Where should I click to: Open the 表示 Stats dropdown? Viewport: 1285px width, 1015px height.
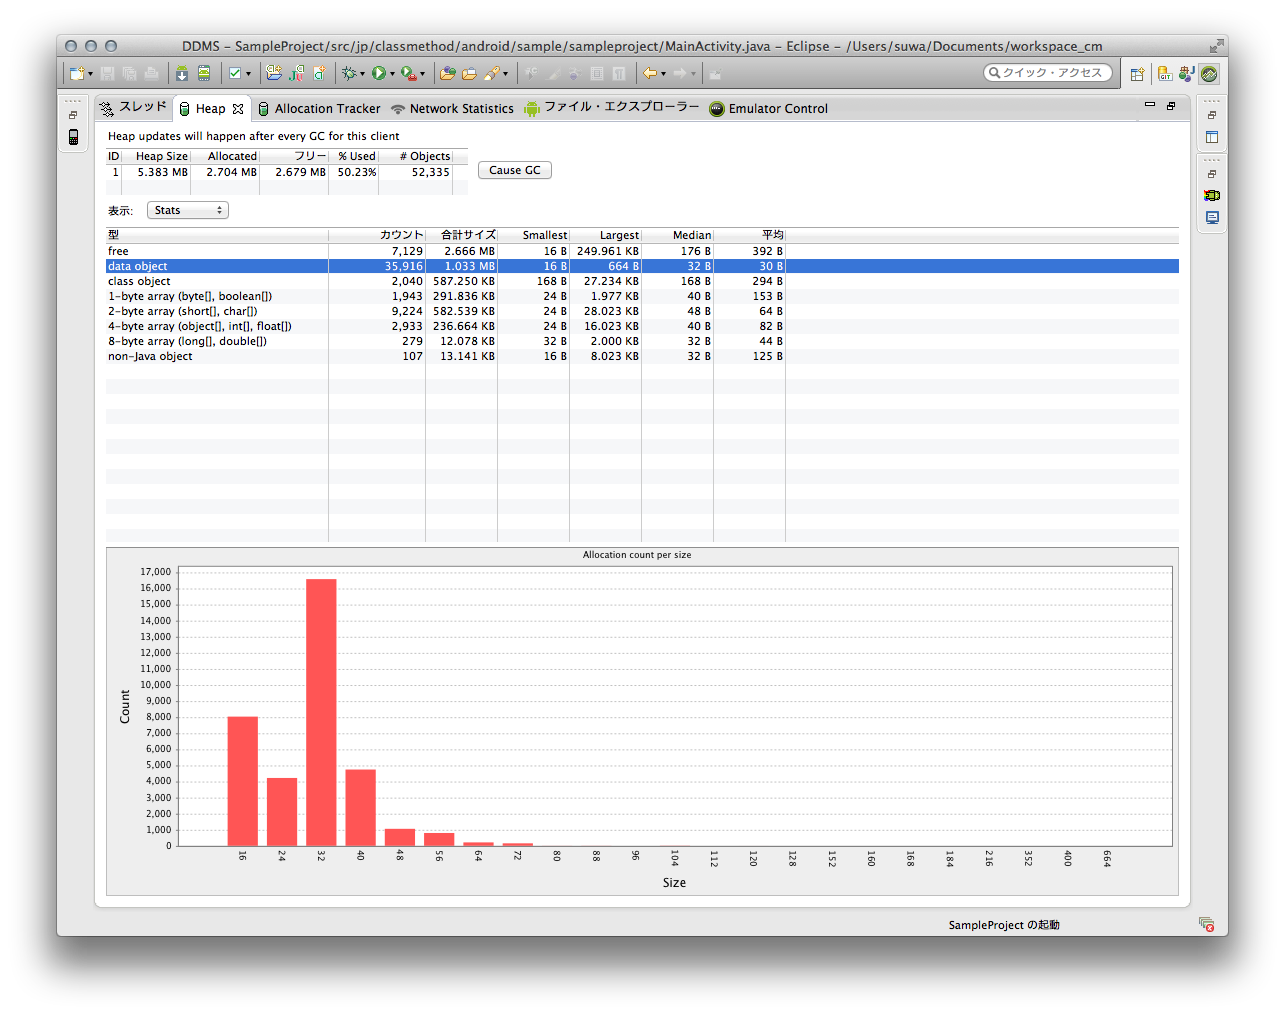pyautogui.click(x=188, y=210)
